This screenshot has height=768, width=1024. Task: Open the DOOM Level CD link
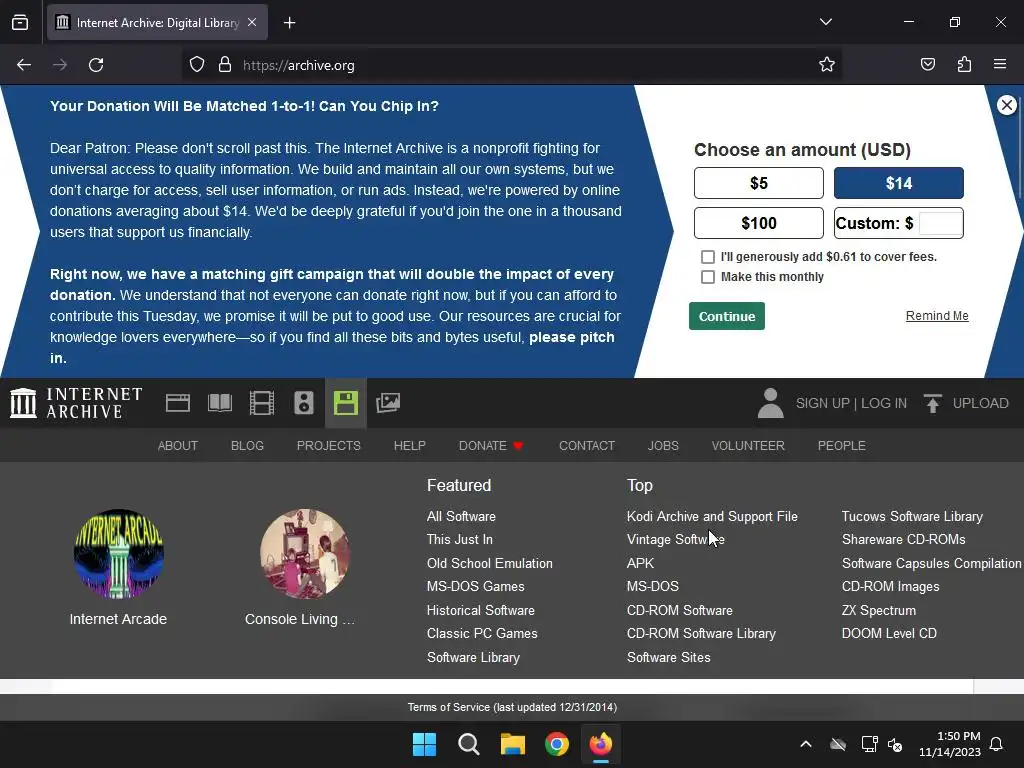coord(889,633)
